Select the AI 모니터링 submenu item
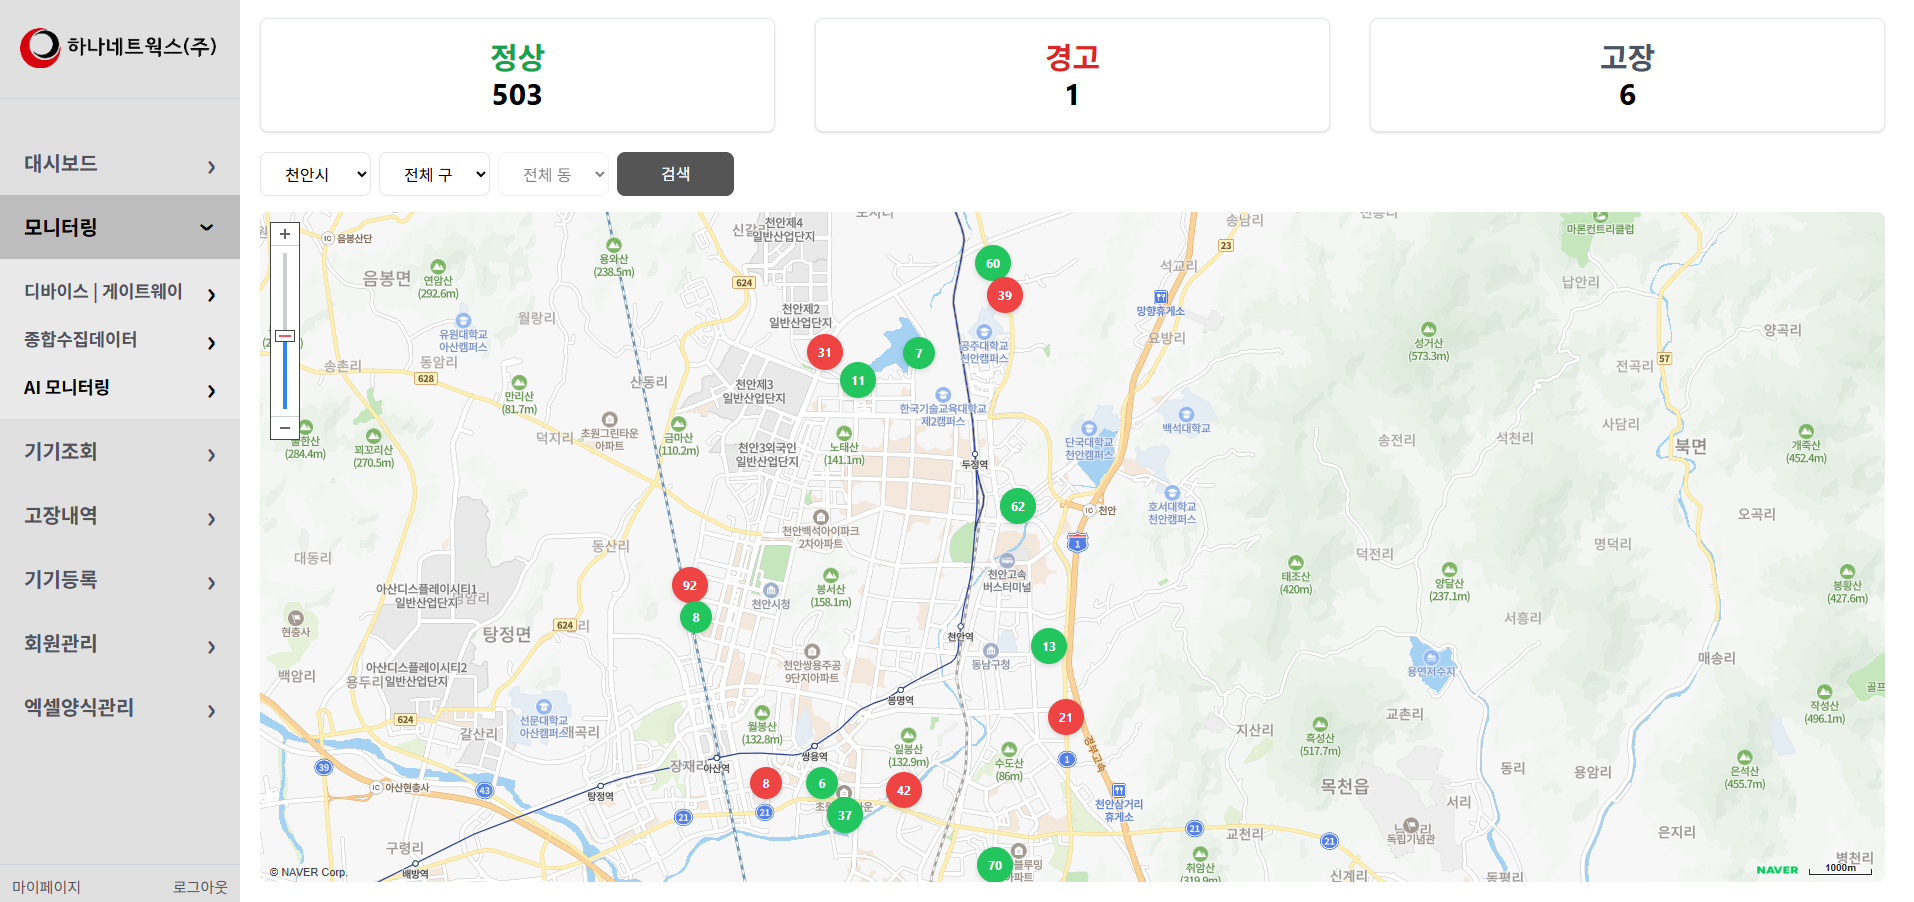1914x902 pixels. tap(120, 388)
